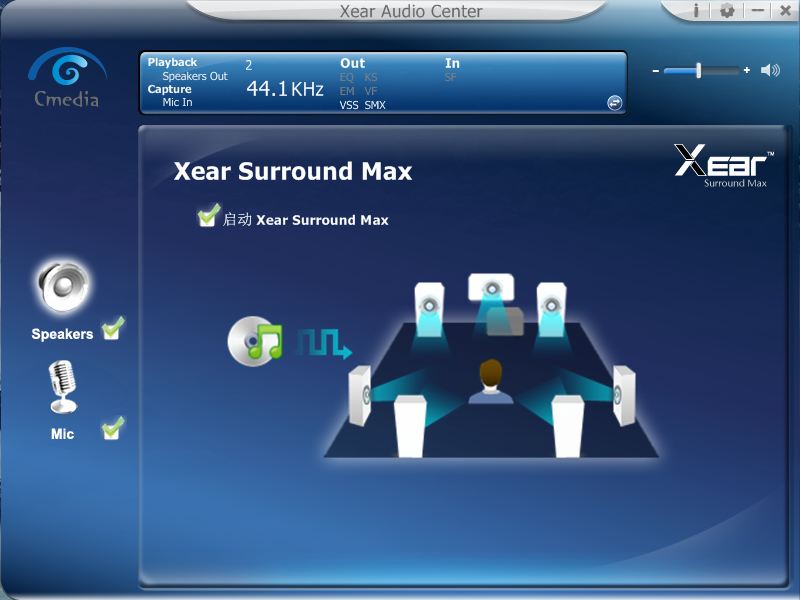The width and height of the screenshot is (800, 600).
Task: Click the music CD source icon
Action: (x=255, y=341)
